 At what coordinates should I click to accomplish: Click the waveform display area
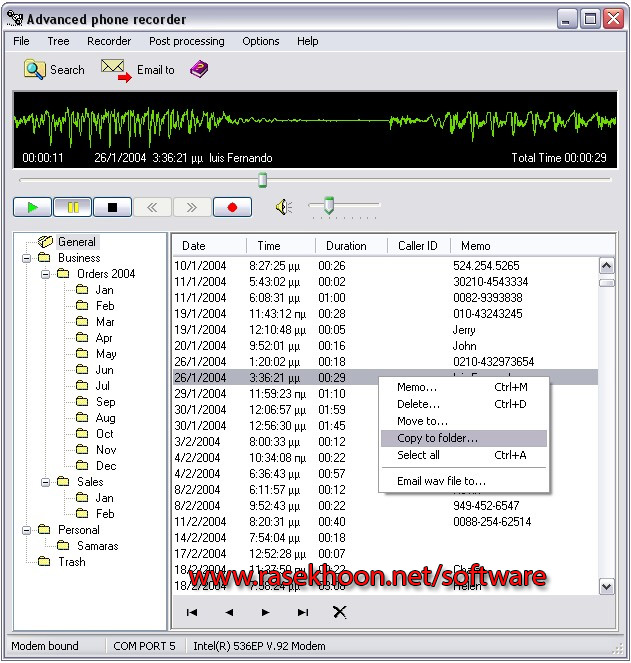point(315,130)
